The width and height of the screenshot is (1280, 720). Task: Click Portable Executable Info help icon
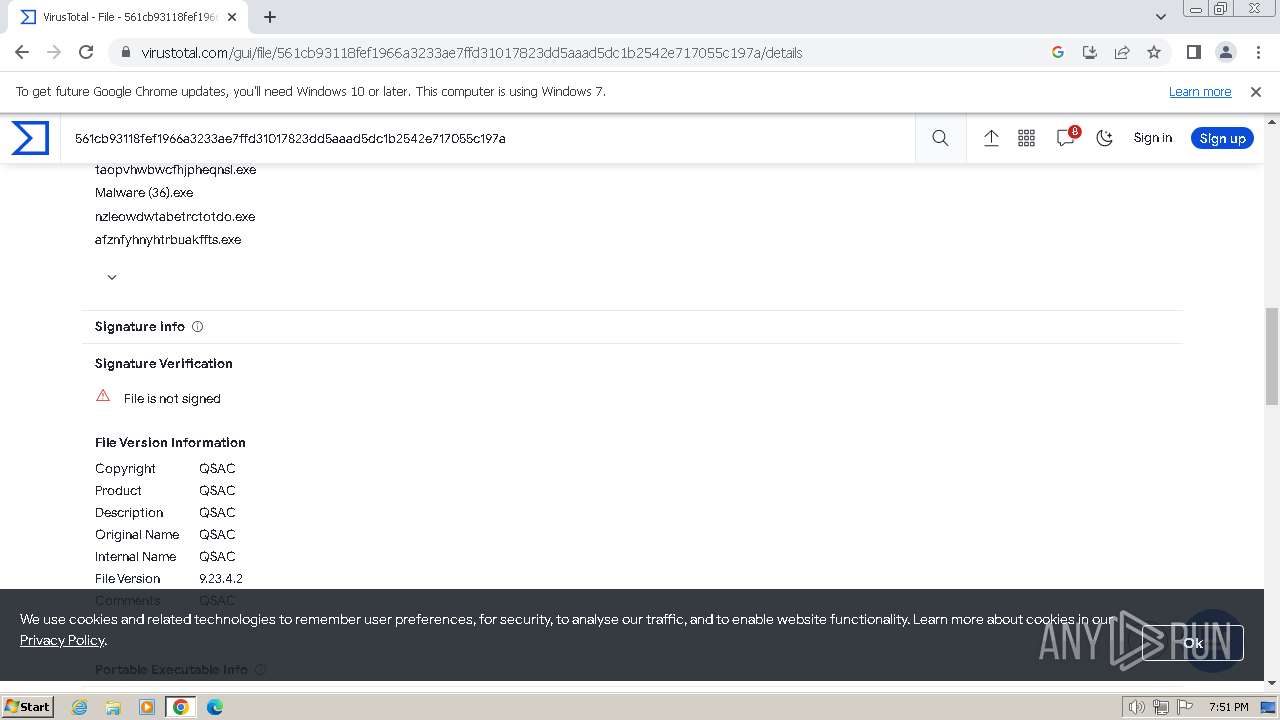click(260, 669)
